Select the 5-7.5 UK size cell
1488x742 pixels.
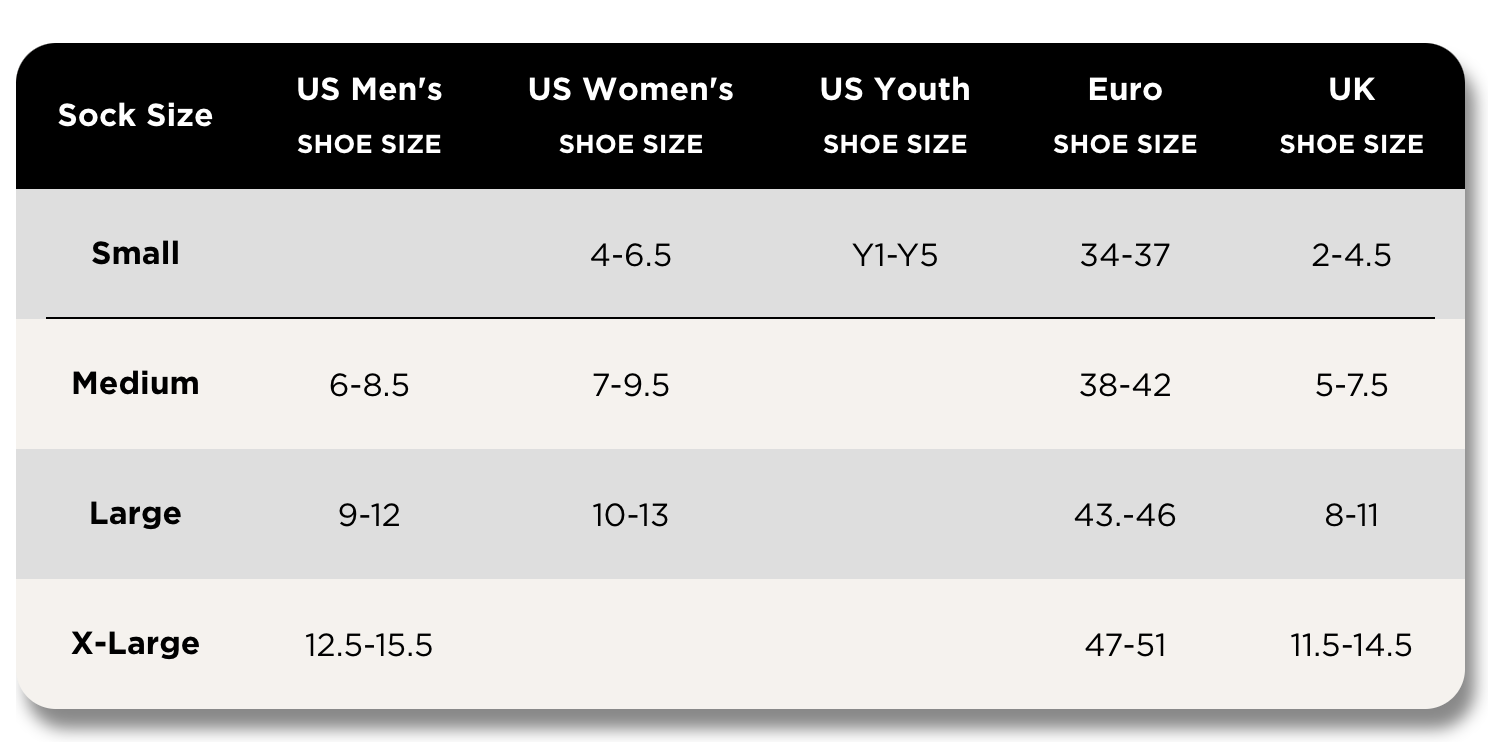(1351, 386)
